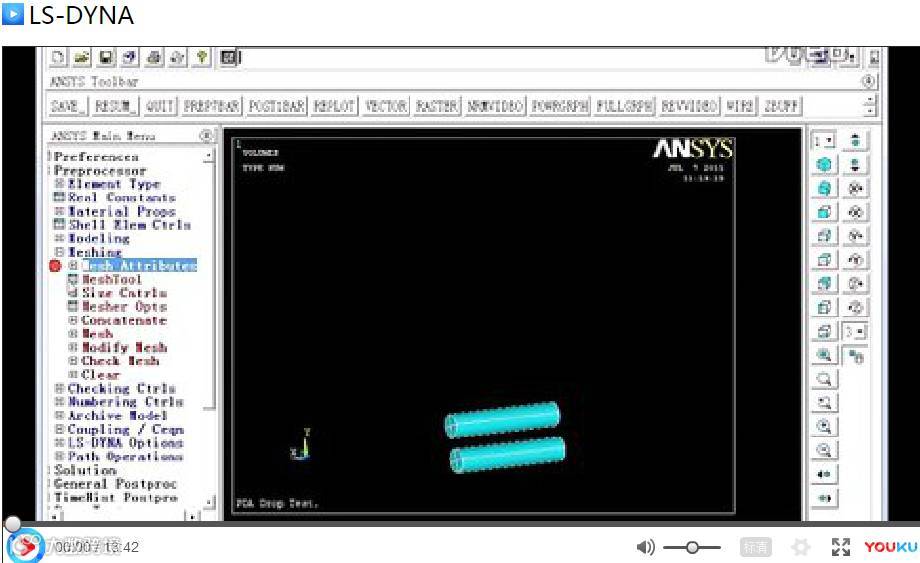The width and height of the screenshot is (920, 563).
Task: Click the Box Zoom magnifier icon
Action: point(824,379)
